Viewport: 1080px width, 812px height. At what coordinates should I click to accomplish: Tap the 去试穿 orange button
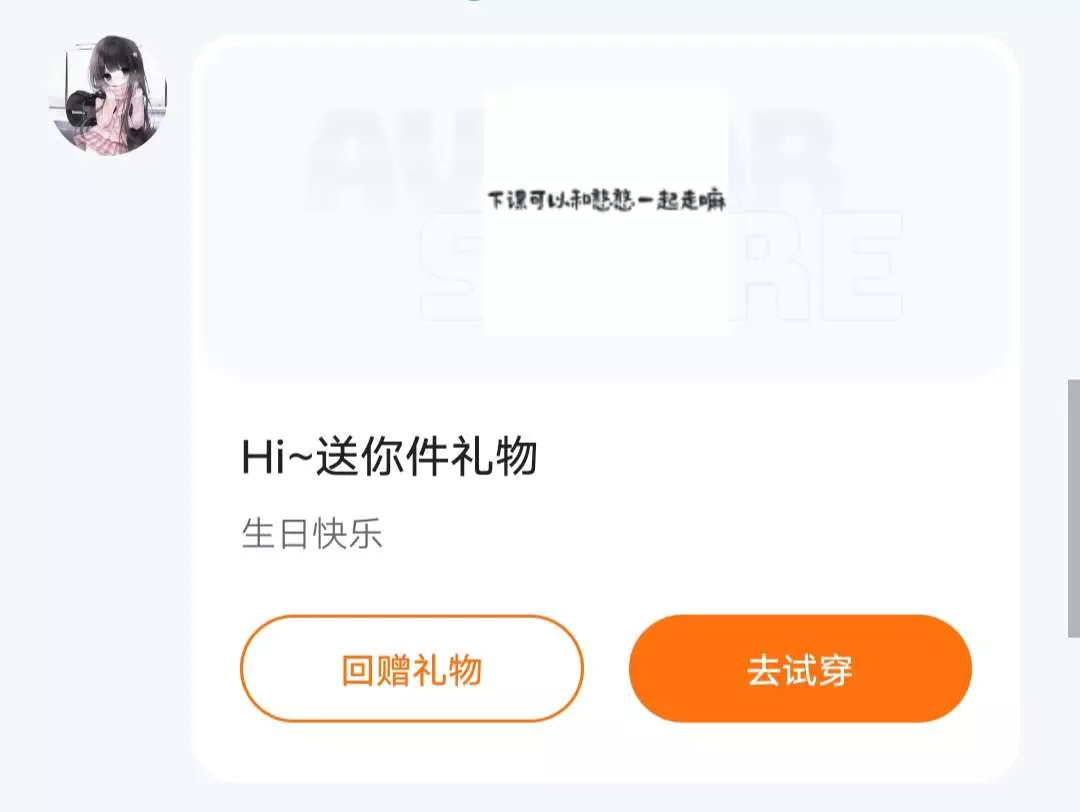click(x=800, y=669)
